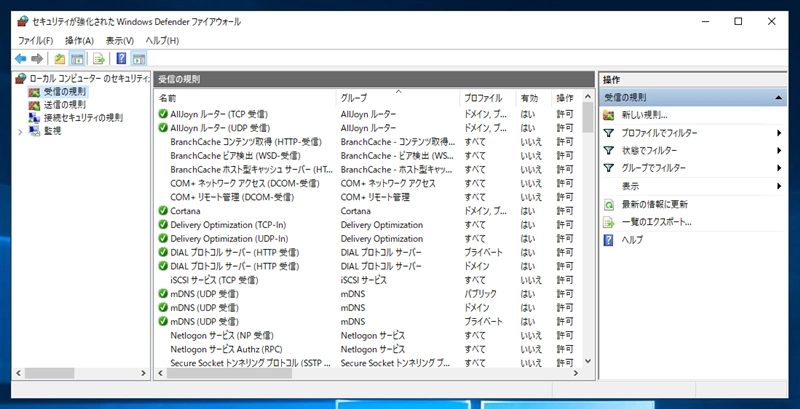The image size is (800, 409).
Task: Sort by the 操作 column header
Action: pos(565,98)
